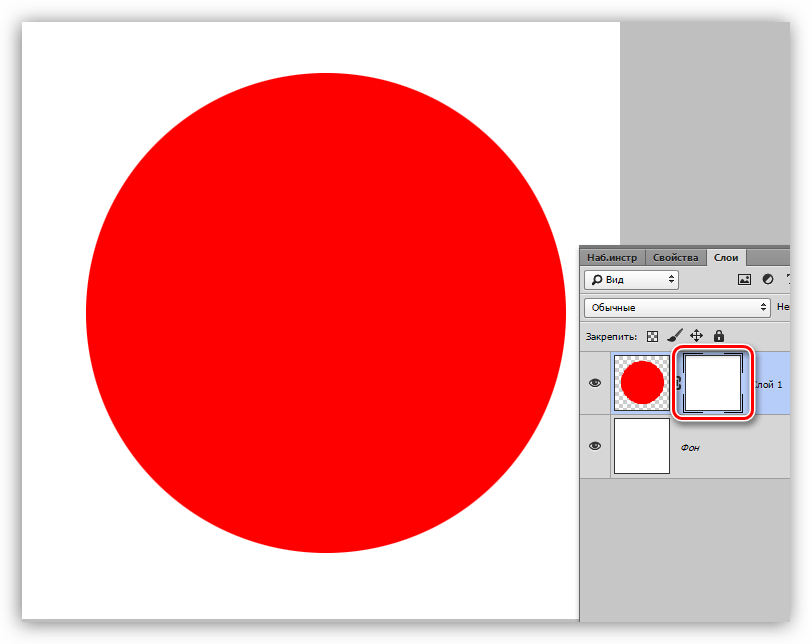Viewport: 812px width, 644px height.
Task: Lock image pixels brush icon
Action: click(675, 336)
